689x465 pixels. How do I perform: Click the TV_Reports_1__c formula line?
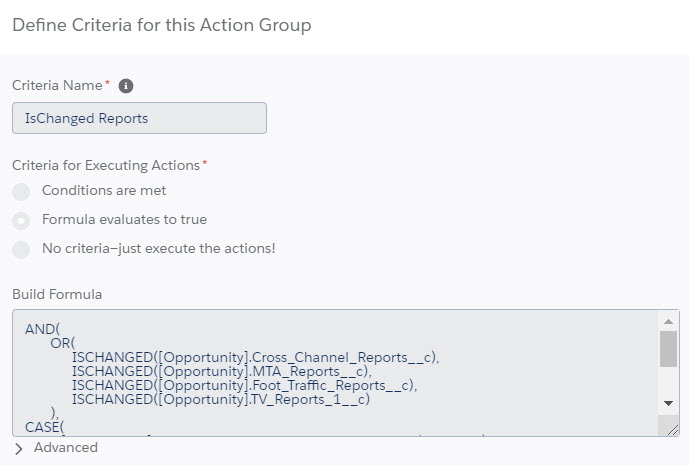(x=221, y=399)
